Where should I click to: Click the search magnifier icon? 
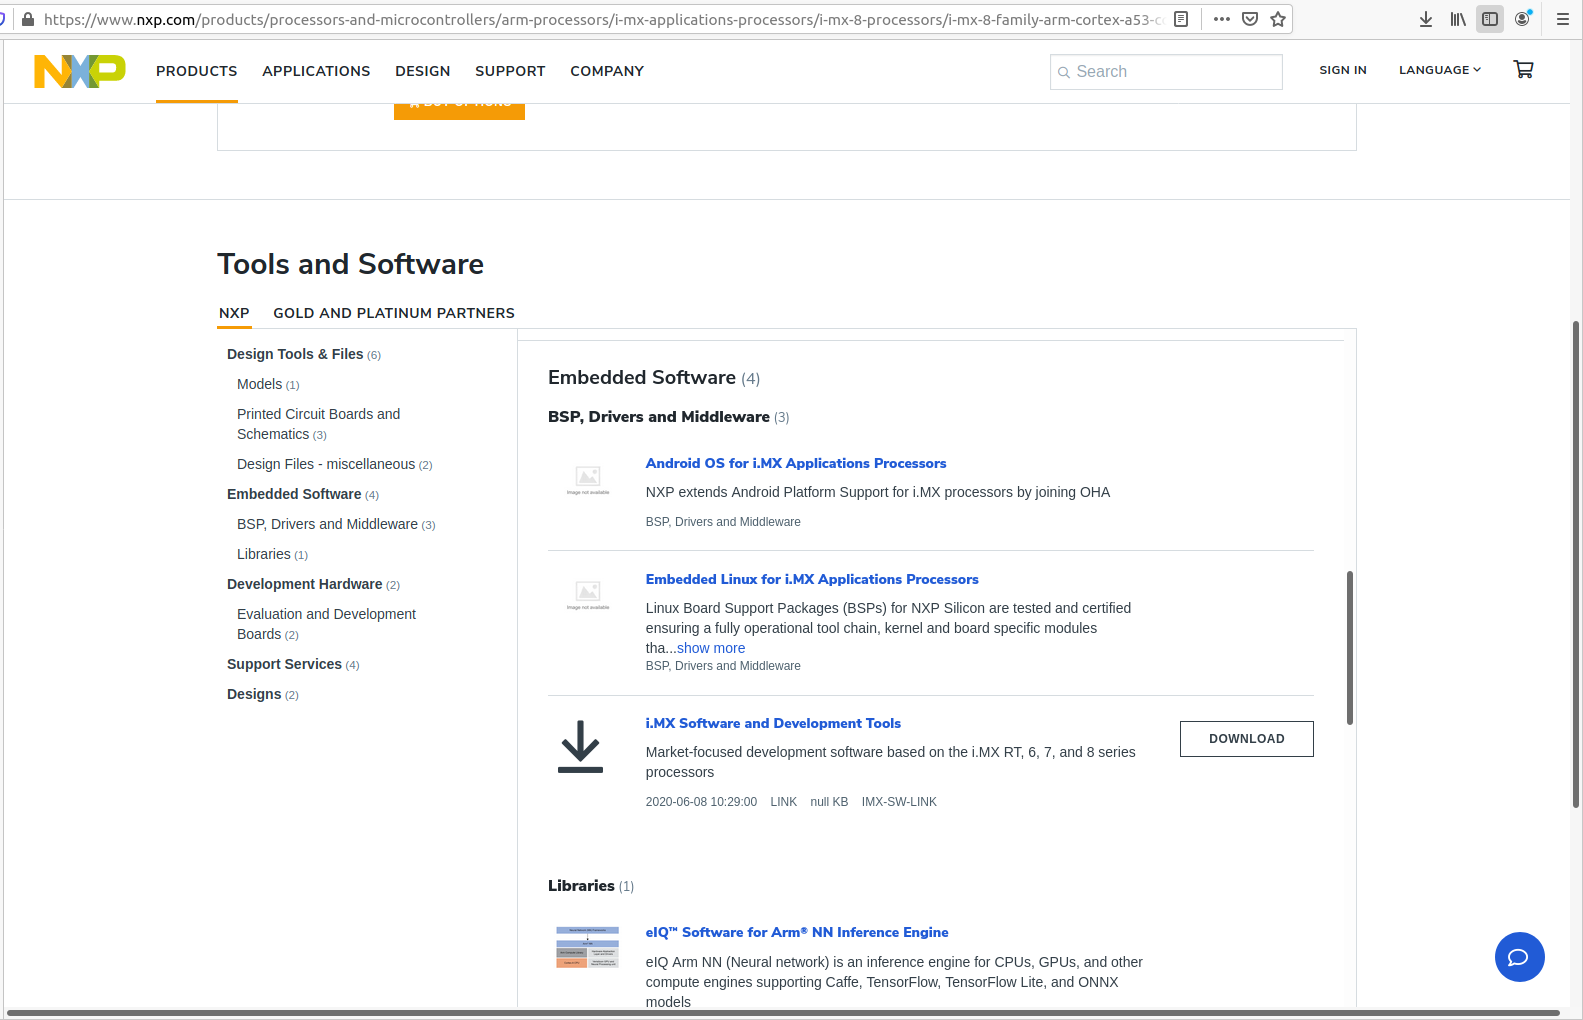pyautogui.click(x=1064, y=72)
